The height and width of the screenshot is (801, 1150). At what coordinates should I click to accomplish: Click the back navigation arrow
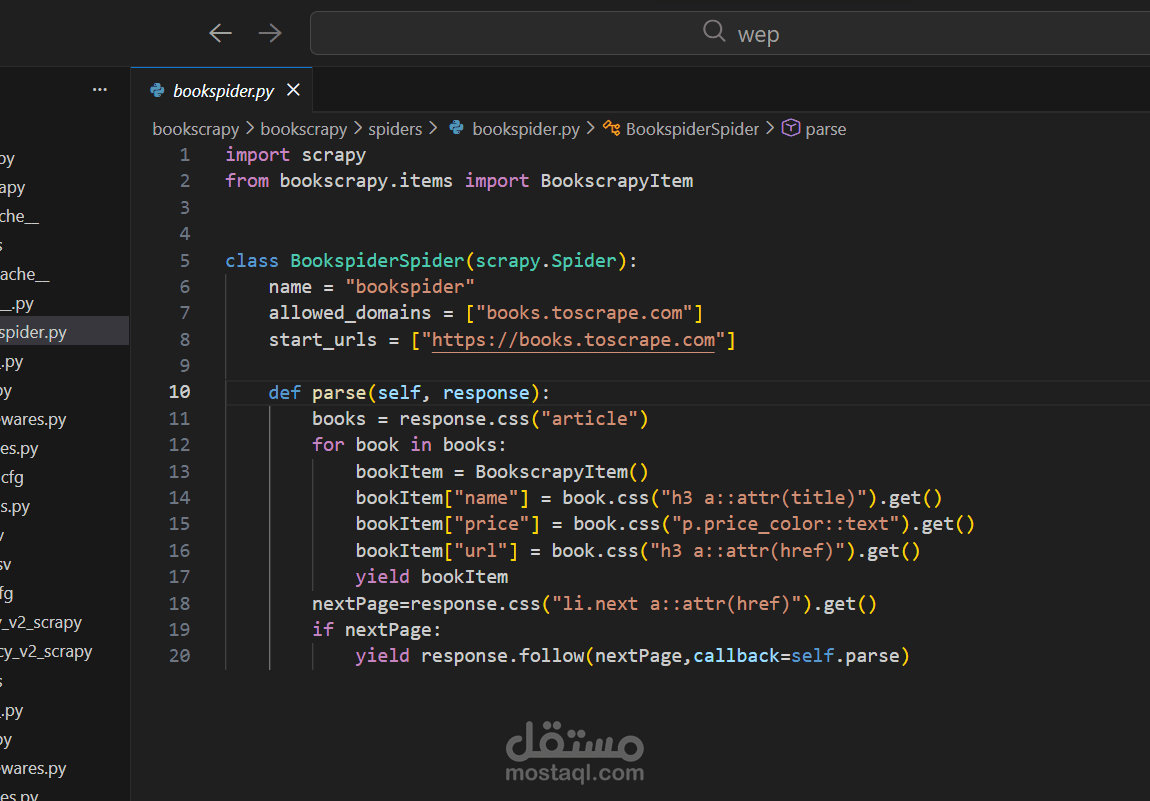point(220,33)
